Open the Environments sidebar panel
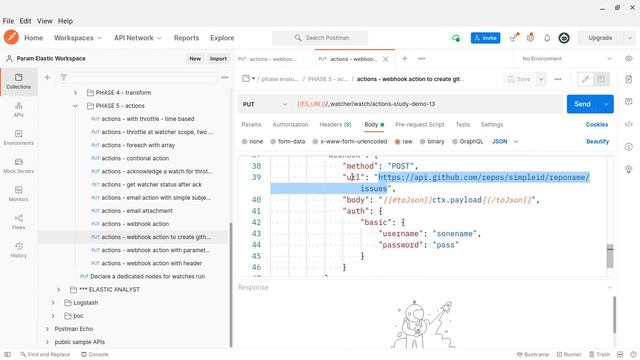Image resolution: width=640 pixels, height=360 pixels. (x=18, y=138)
